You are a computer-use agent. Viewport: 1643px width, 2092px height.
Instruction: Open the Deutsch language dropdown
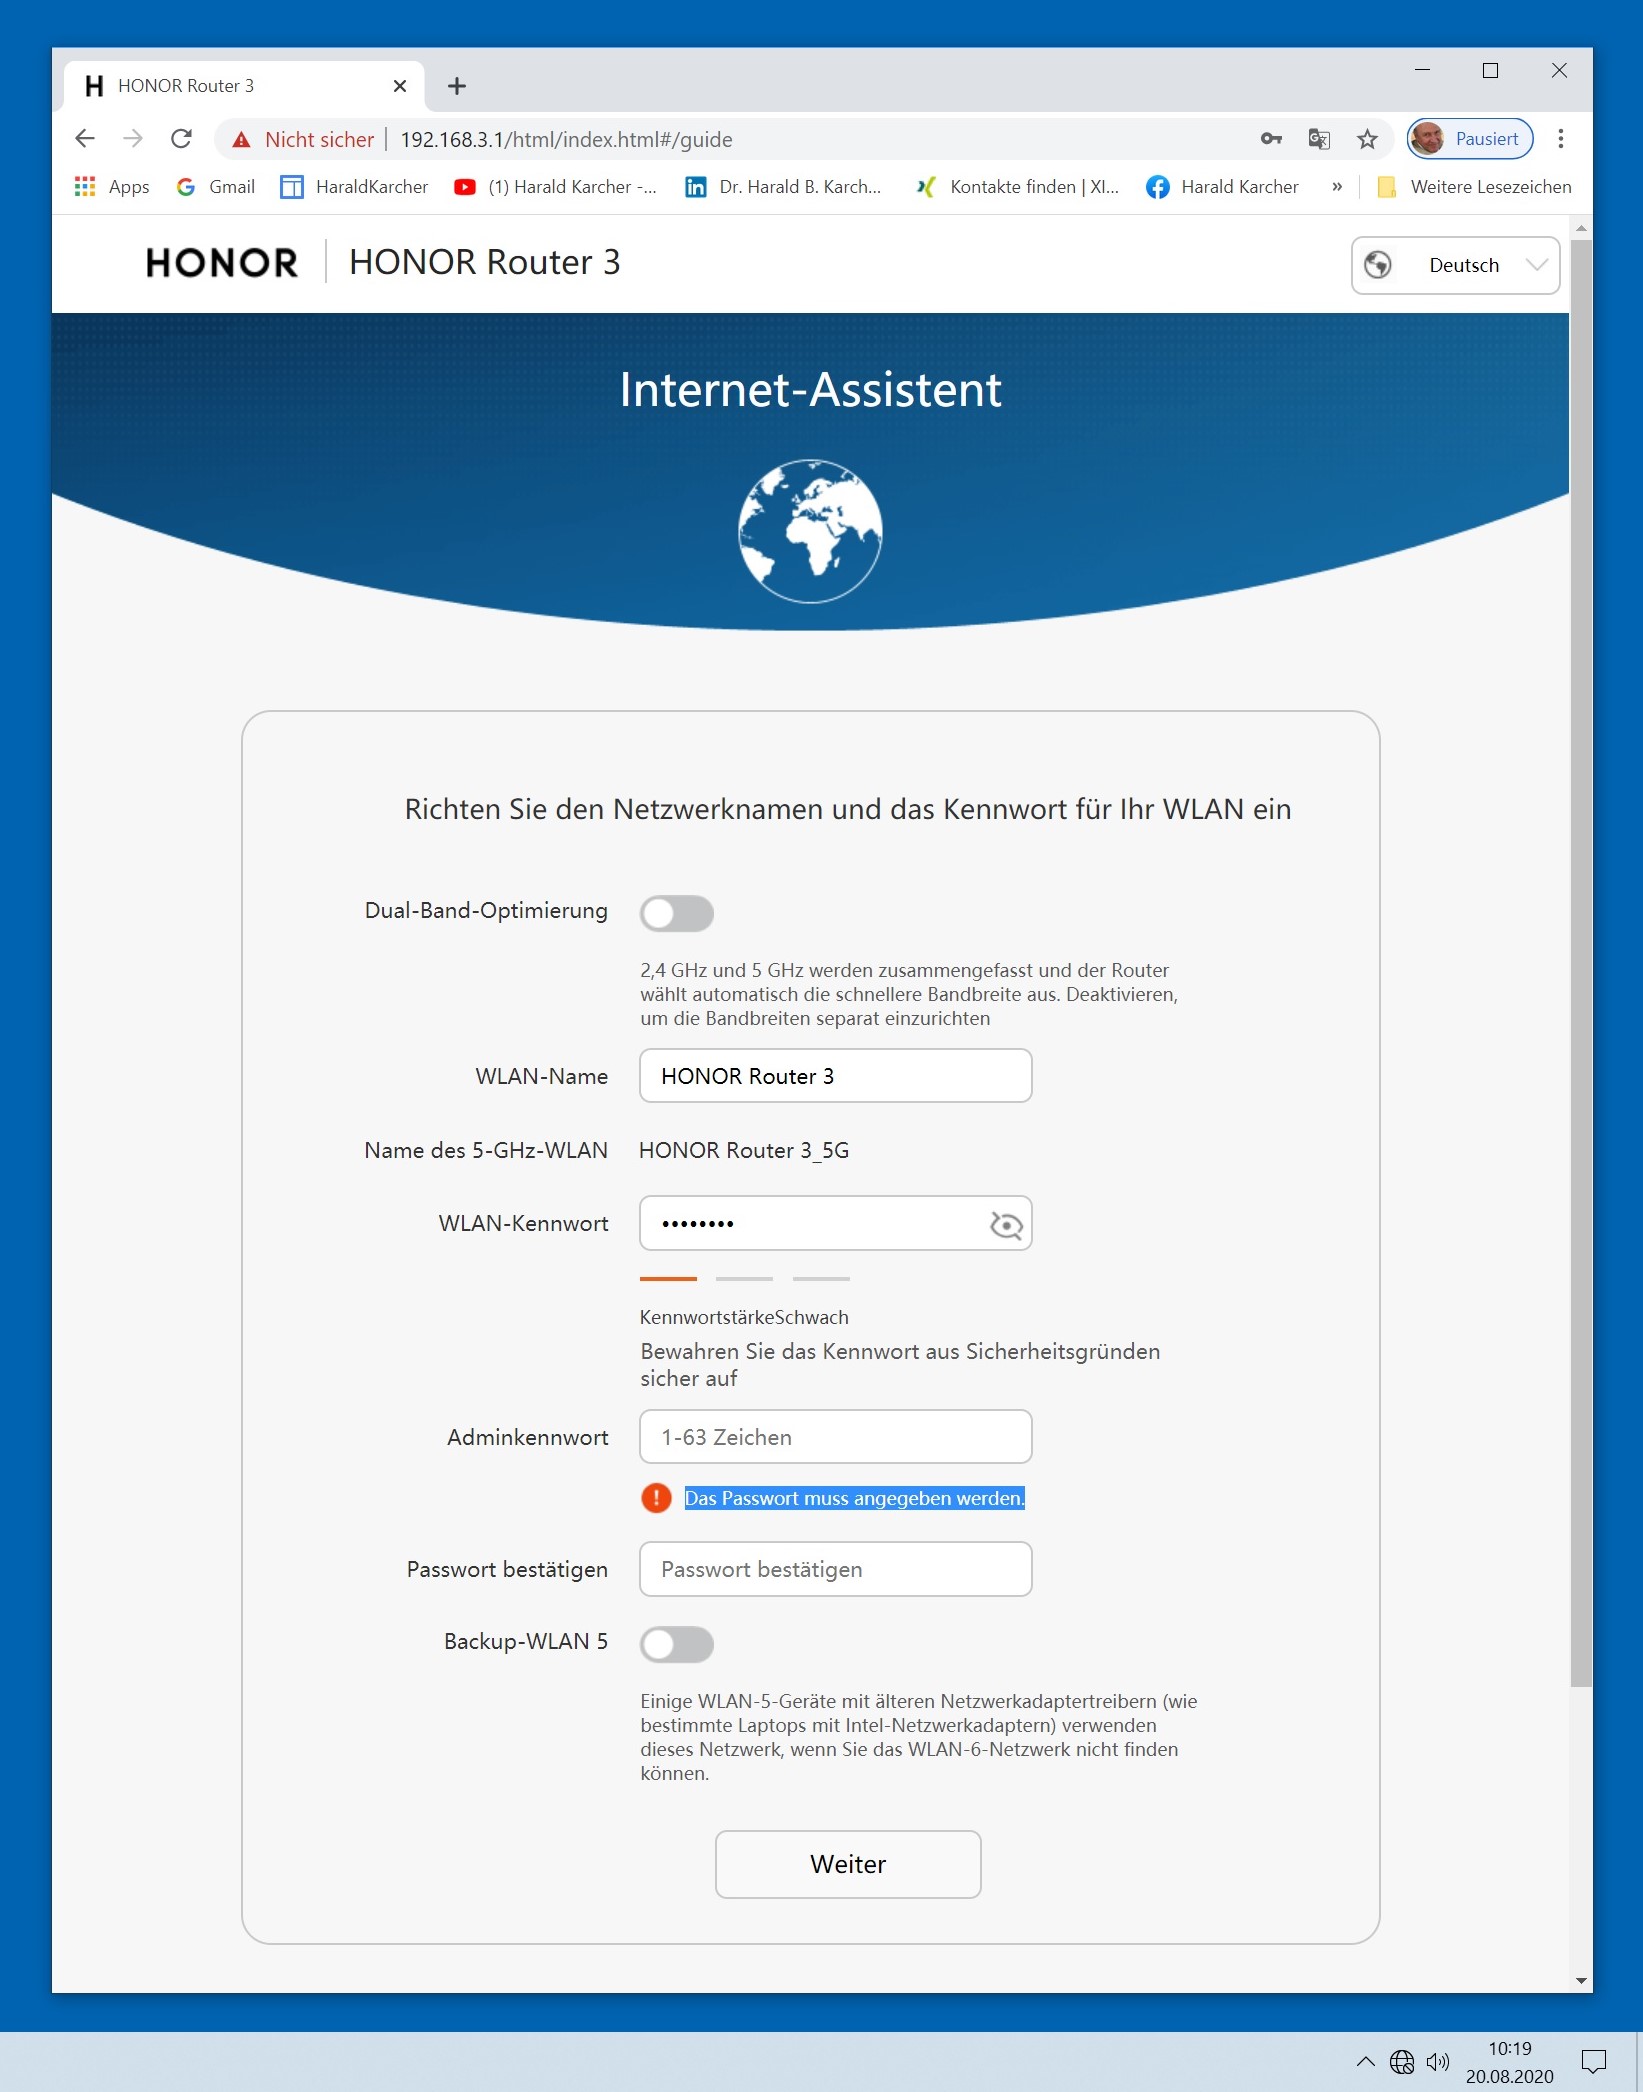click(1455, 265)
